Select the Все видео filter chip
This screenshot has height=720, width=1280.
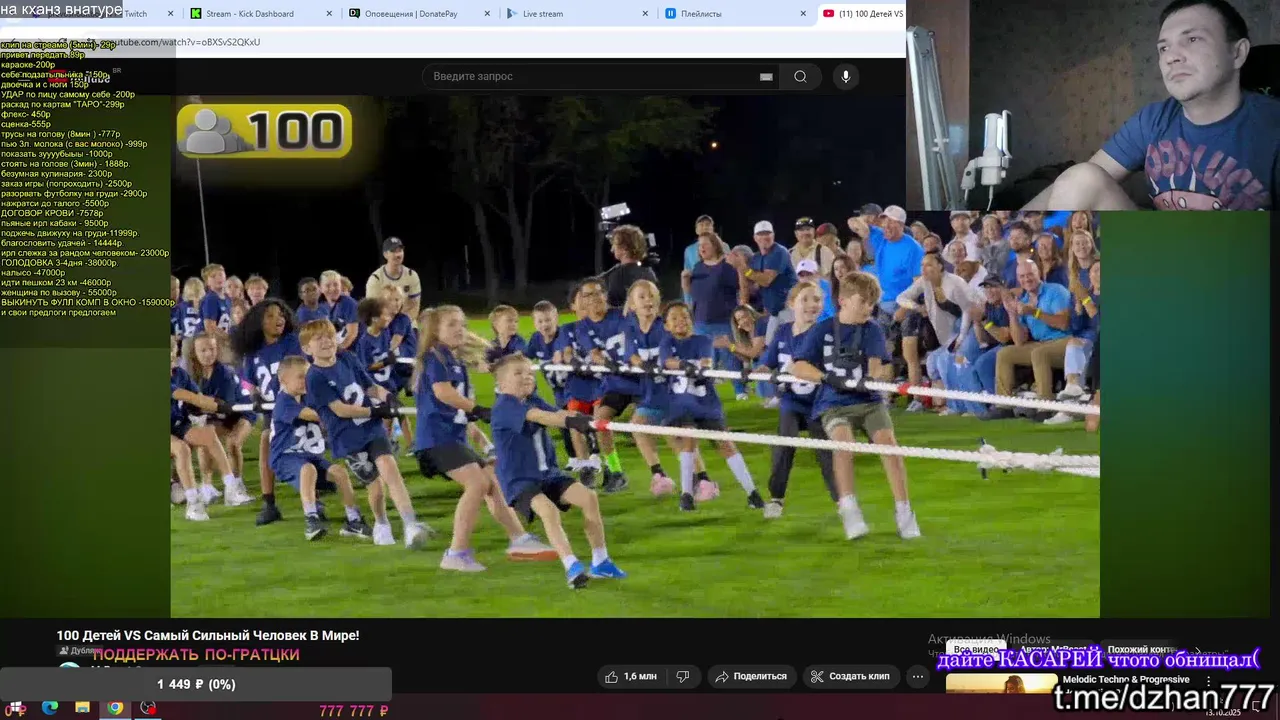point(976,650)
